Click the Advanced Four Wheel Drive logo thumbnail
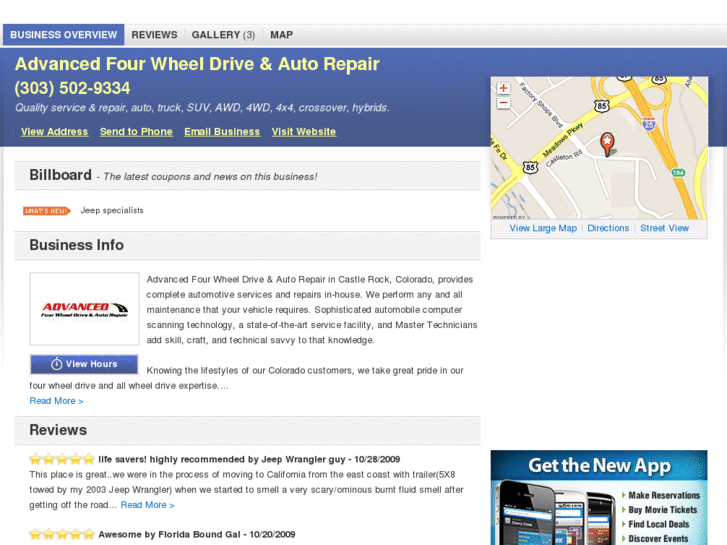The height and width of the screenshot is (545, 727). click(84, 309)
